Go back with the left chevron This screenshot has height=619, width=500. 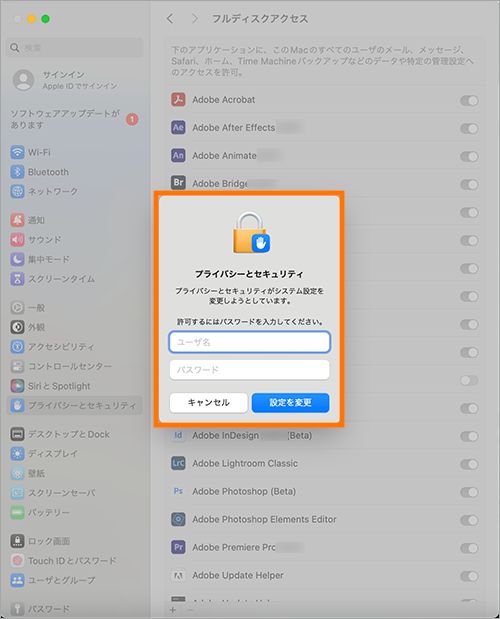(170, 19)
